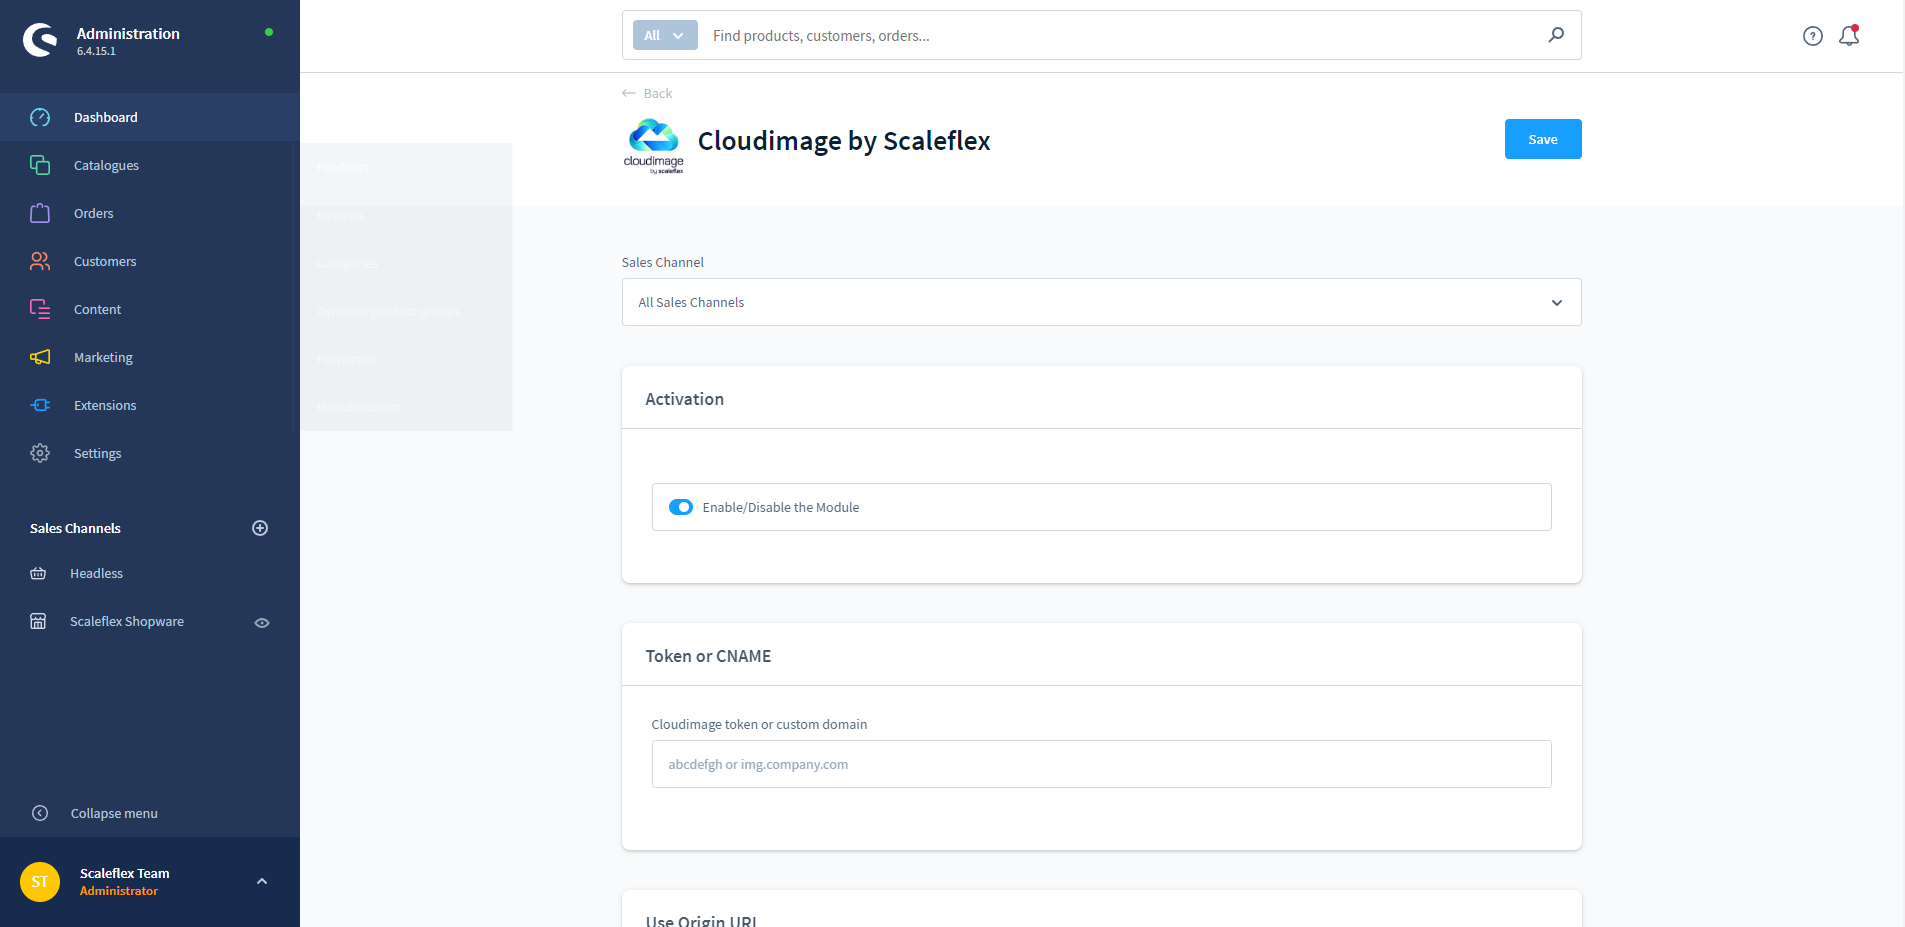Click the Cloudimage by Scaleflex title
The width and height of the screenshot is (1905, 927).
pyautogui.click(x=844, y=141)
